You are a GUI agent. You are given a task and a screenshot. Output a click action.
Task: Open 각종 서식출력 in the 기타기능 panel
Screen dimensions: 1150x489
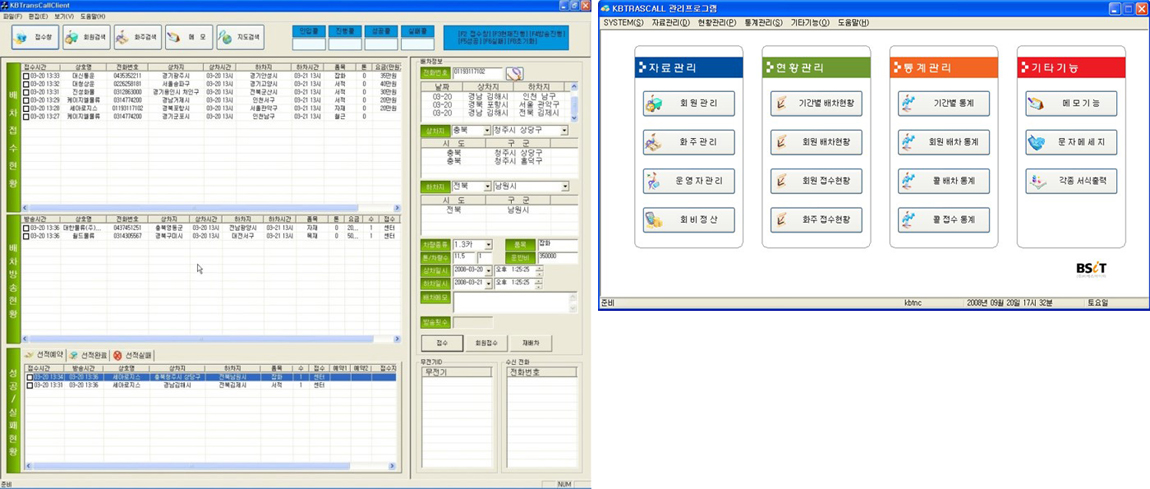coord(1072,181)
